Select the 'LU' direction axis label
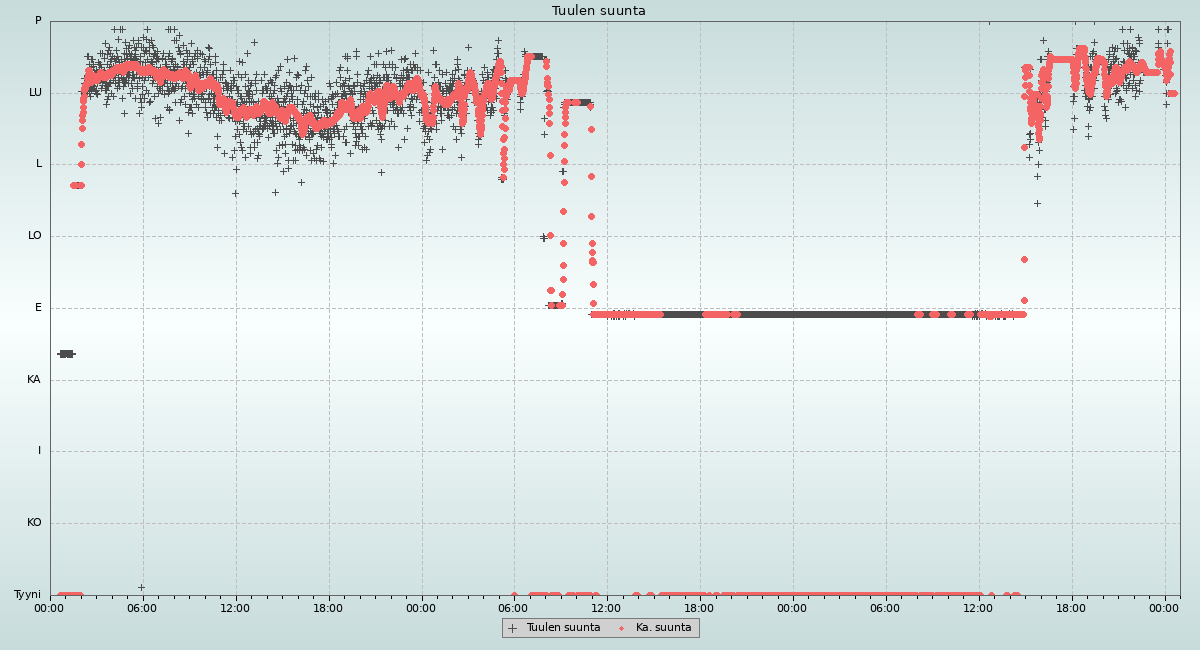1200x650 pixels. [35, 93]
